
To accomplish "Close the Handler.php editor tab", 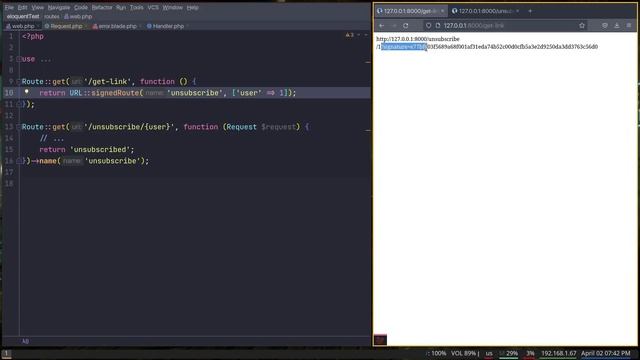I will [x=187, y=26].
